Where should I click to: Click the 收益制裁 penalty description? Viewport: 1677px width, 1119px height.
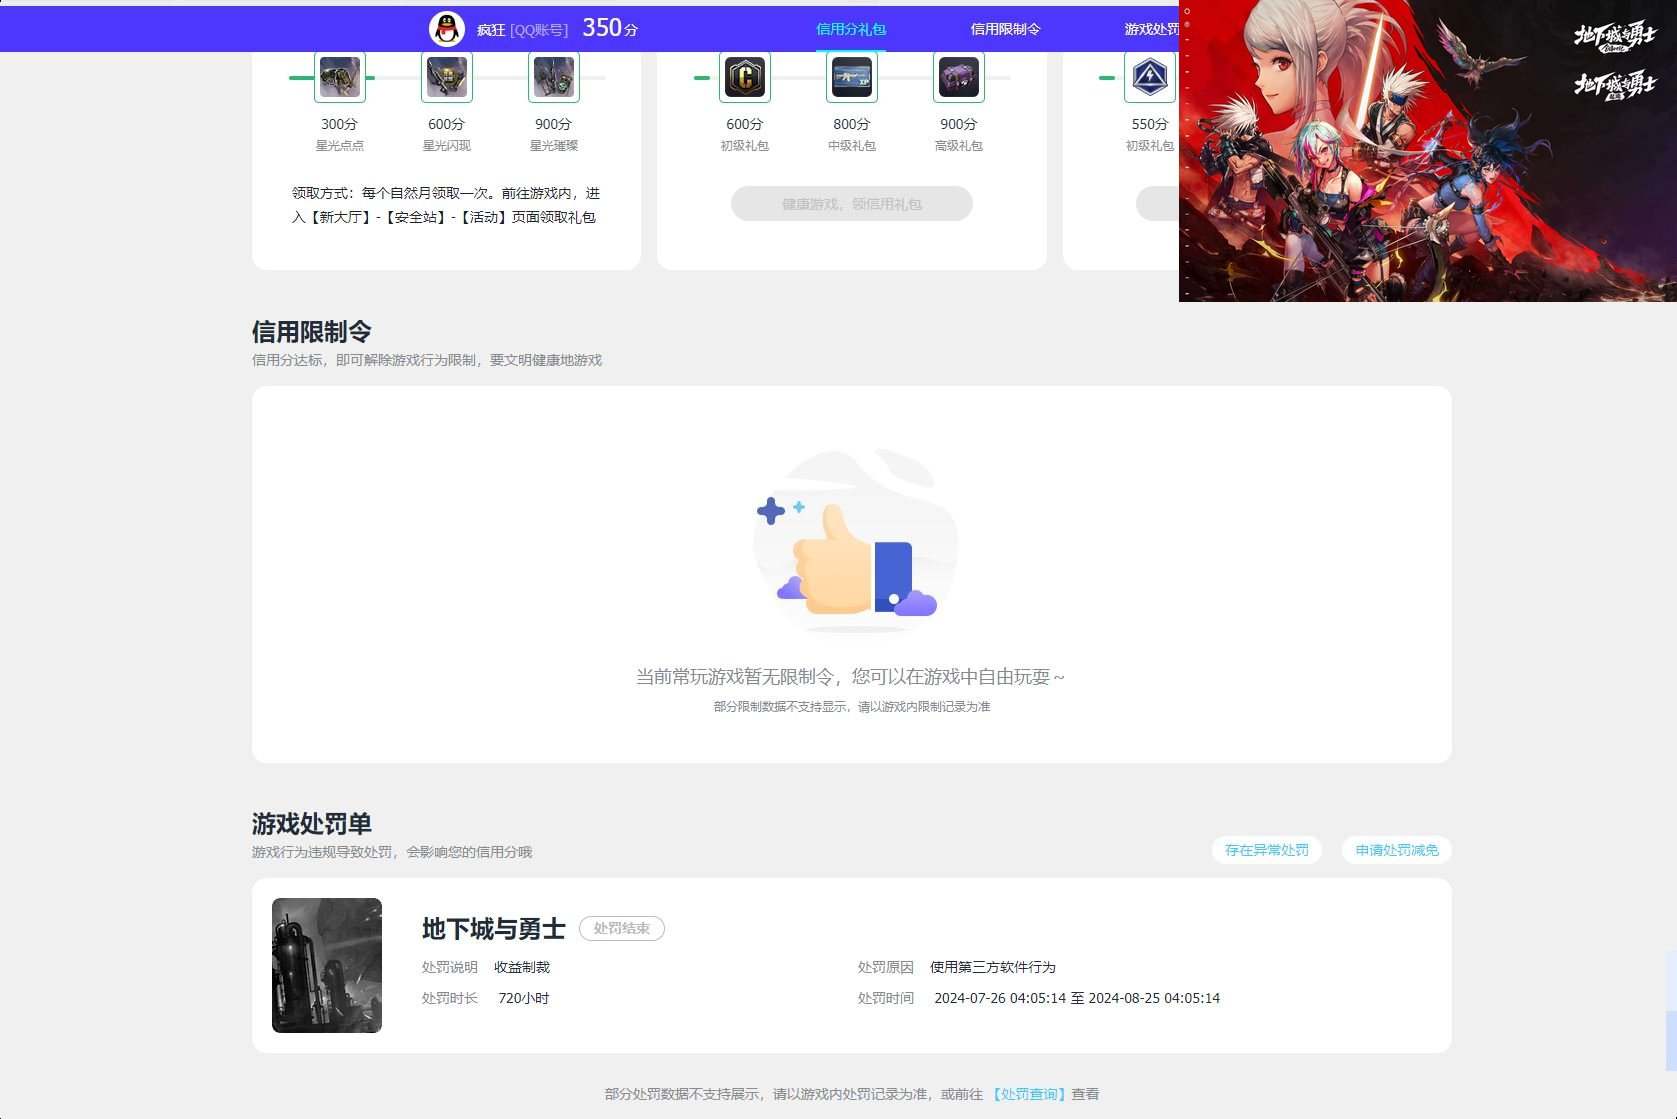[x=522, y=967]
